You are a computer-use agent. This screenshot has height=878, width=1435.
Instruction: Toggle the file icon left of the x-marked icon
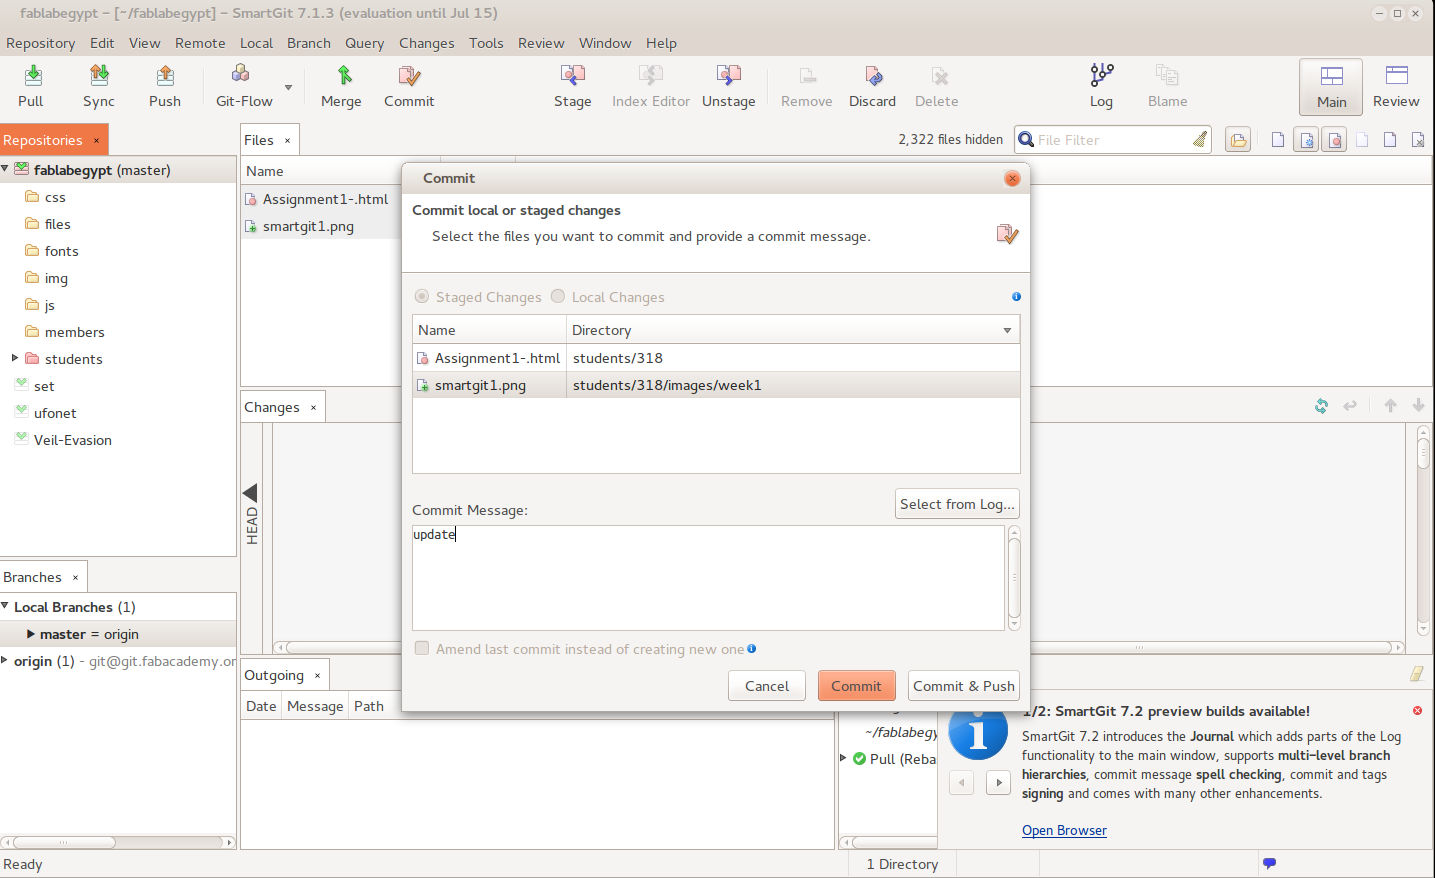pos(1390,140)
